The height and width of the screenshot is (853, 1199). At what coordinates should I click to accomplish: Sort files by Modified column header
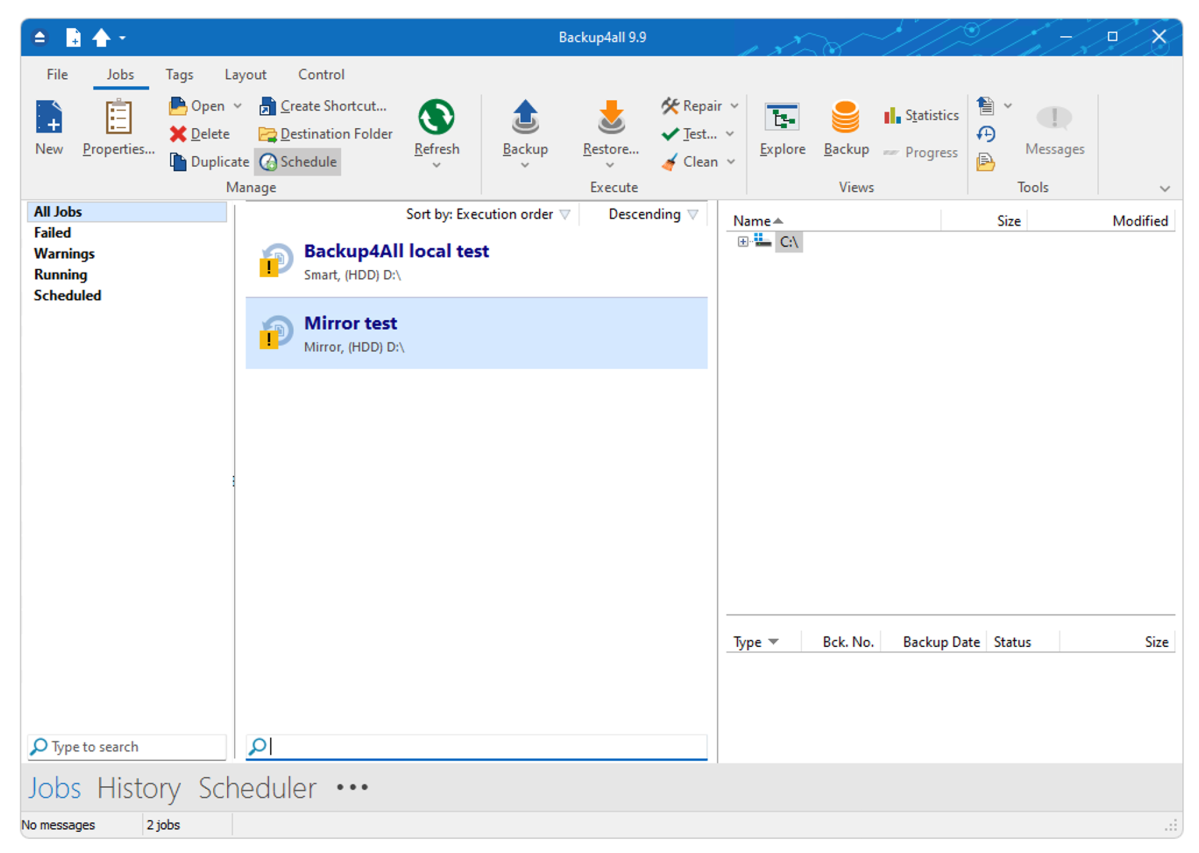[1100, 221]
